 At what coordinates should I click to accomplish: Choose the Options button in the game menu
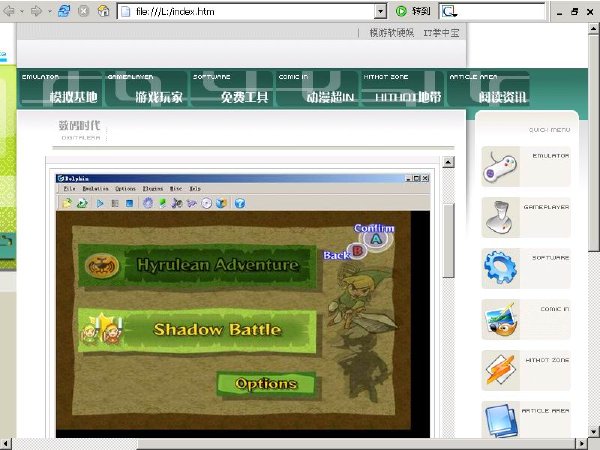266,384
